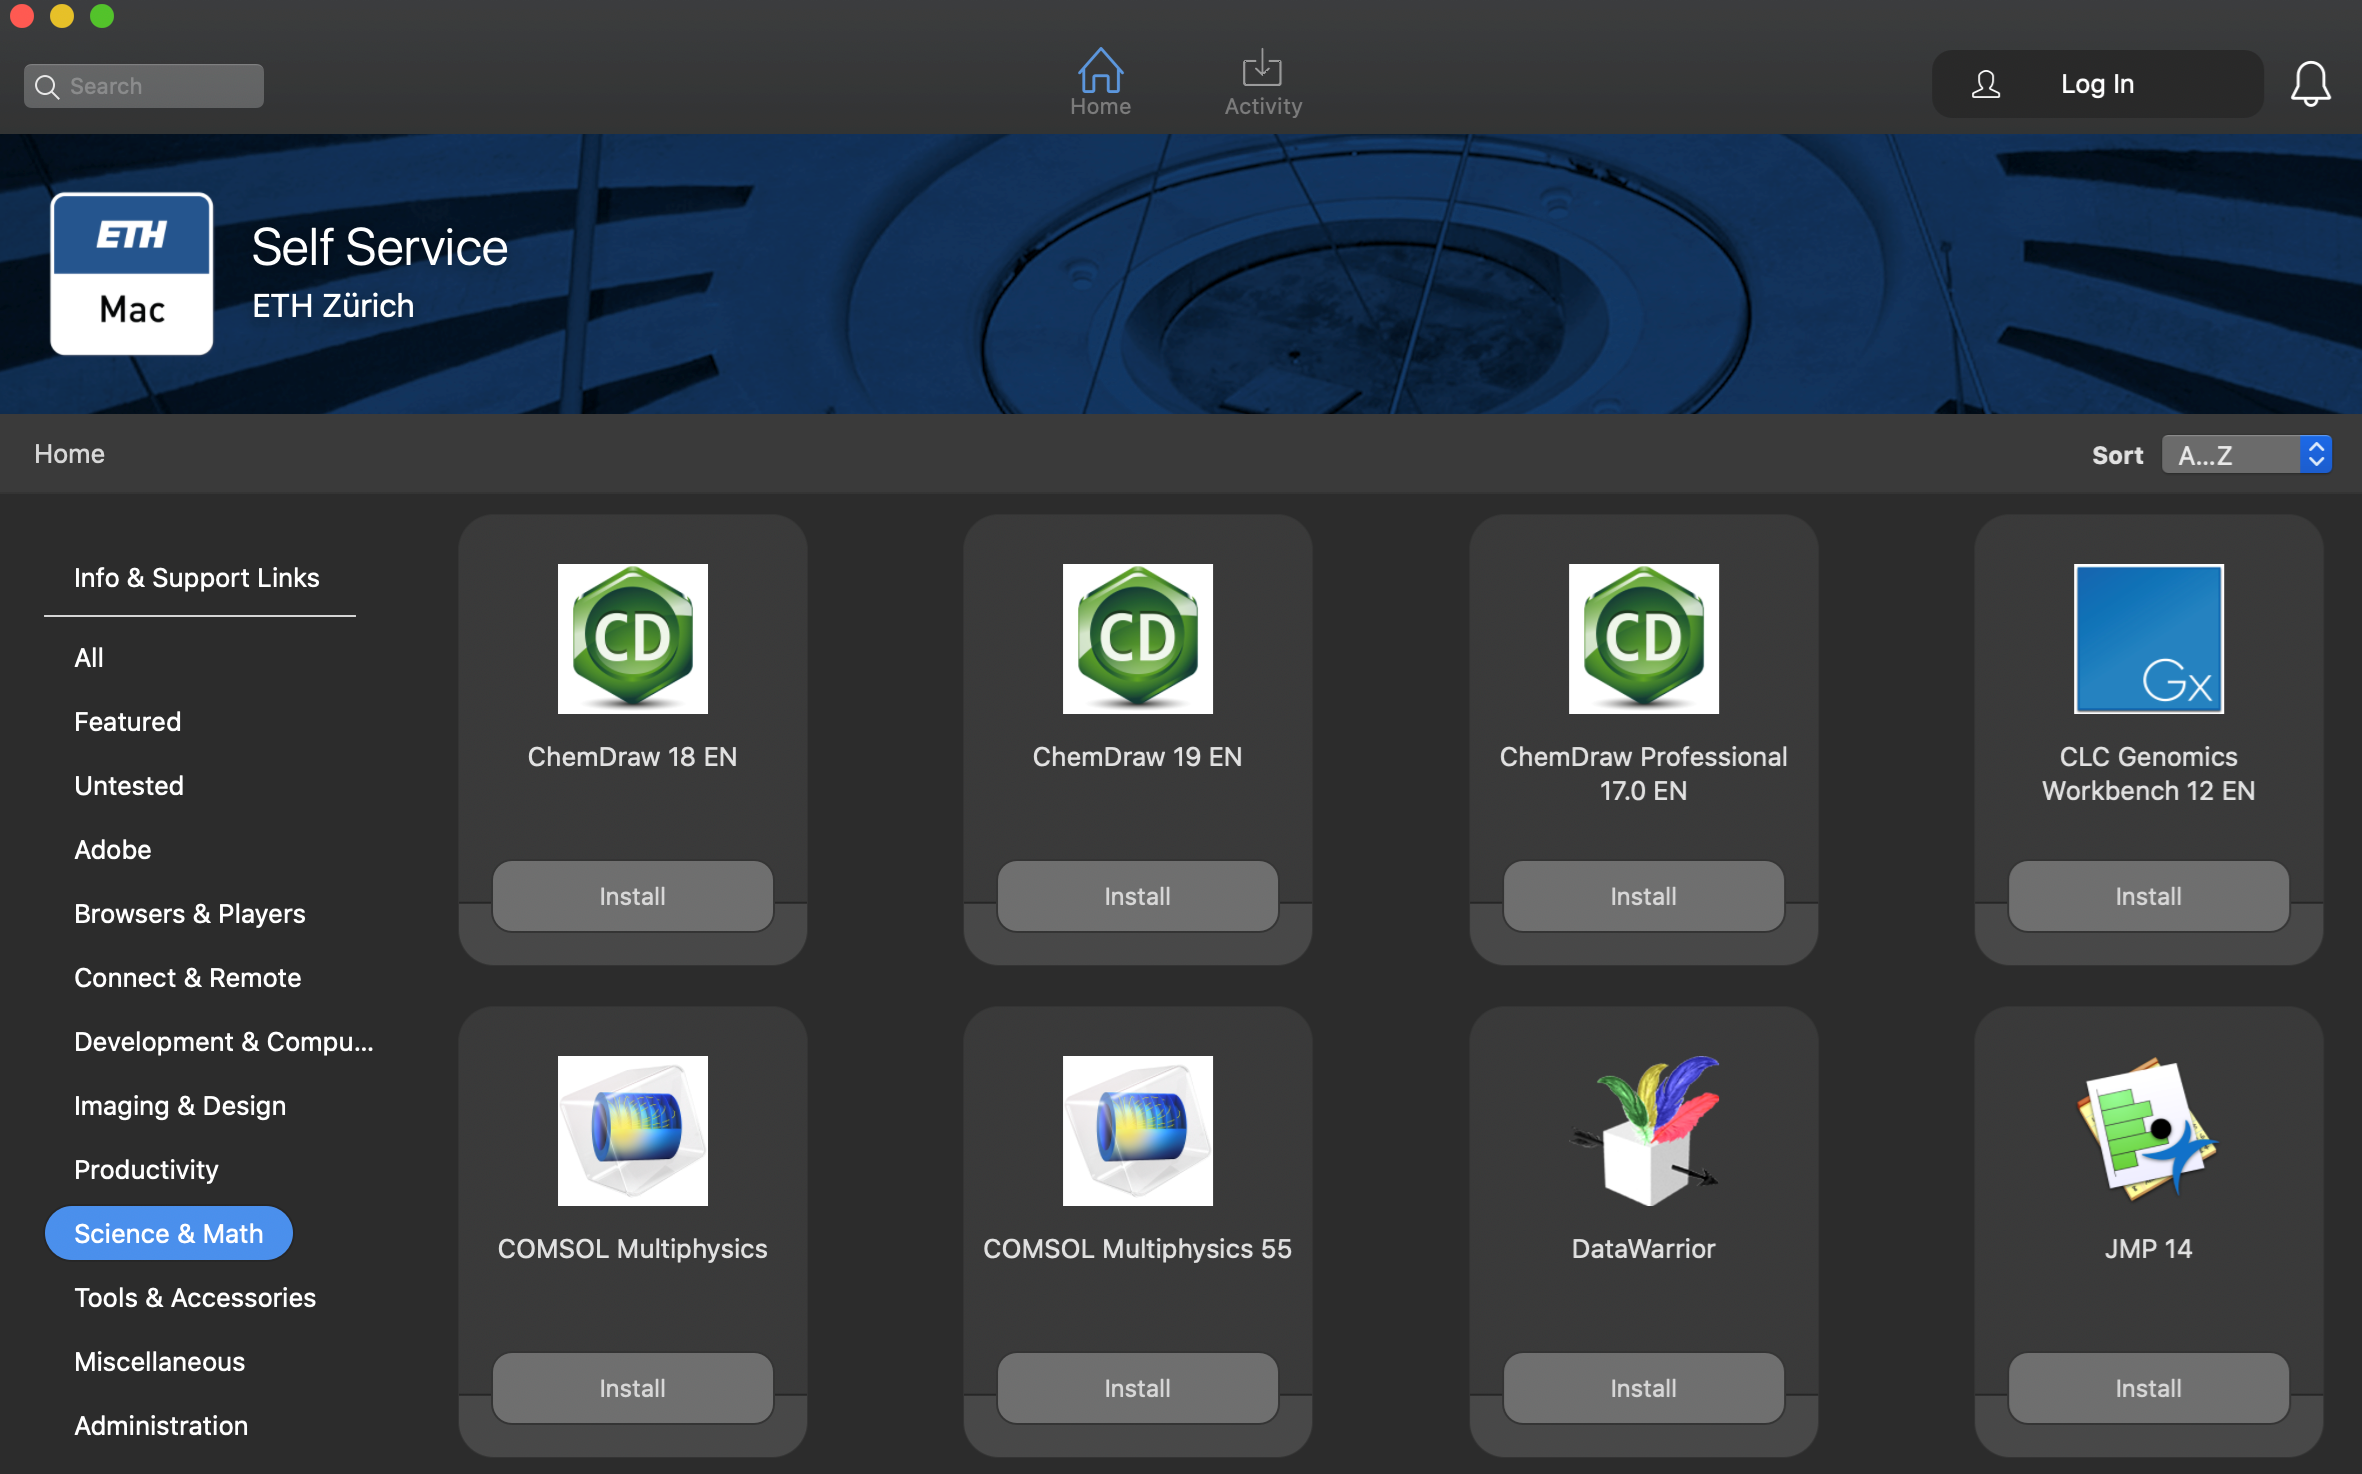Select Connect & Remote category
The image size is (2362, 1474).
coord(188,978)
